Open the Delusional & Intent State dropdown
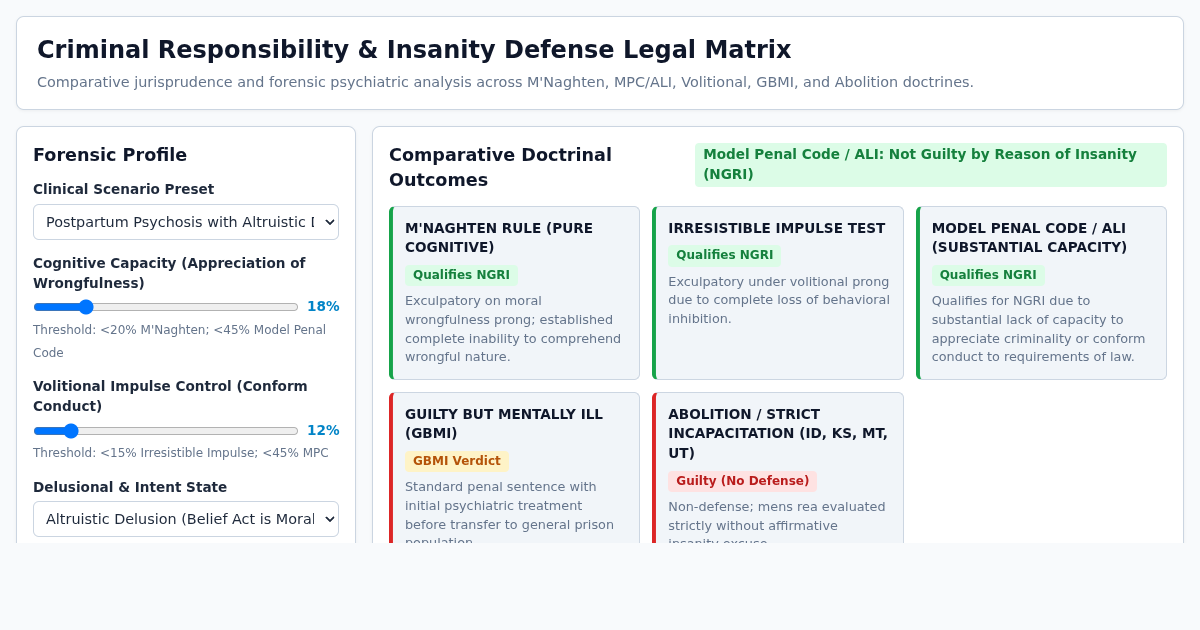This screenshot has width=1200, height=630. tap(186, 519)
